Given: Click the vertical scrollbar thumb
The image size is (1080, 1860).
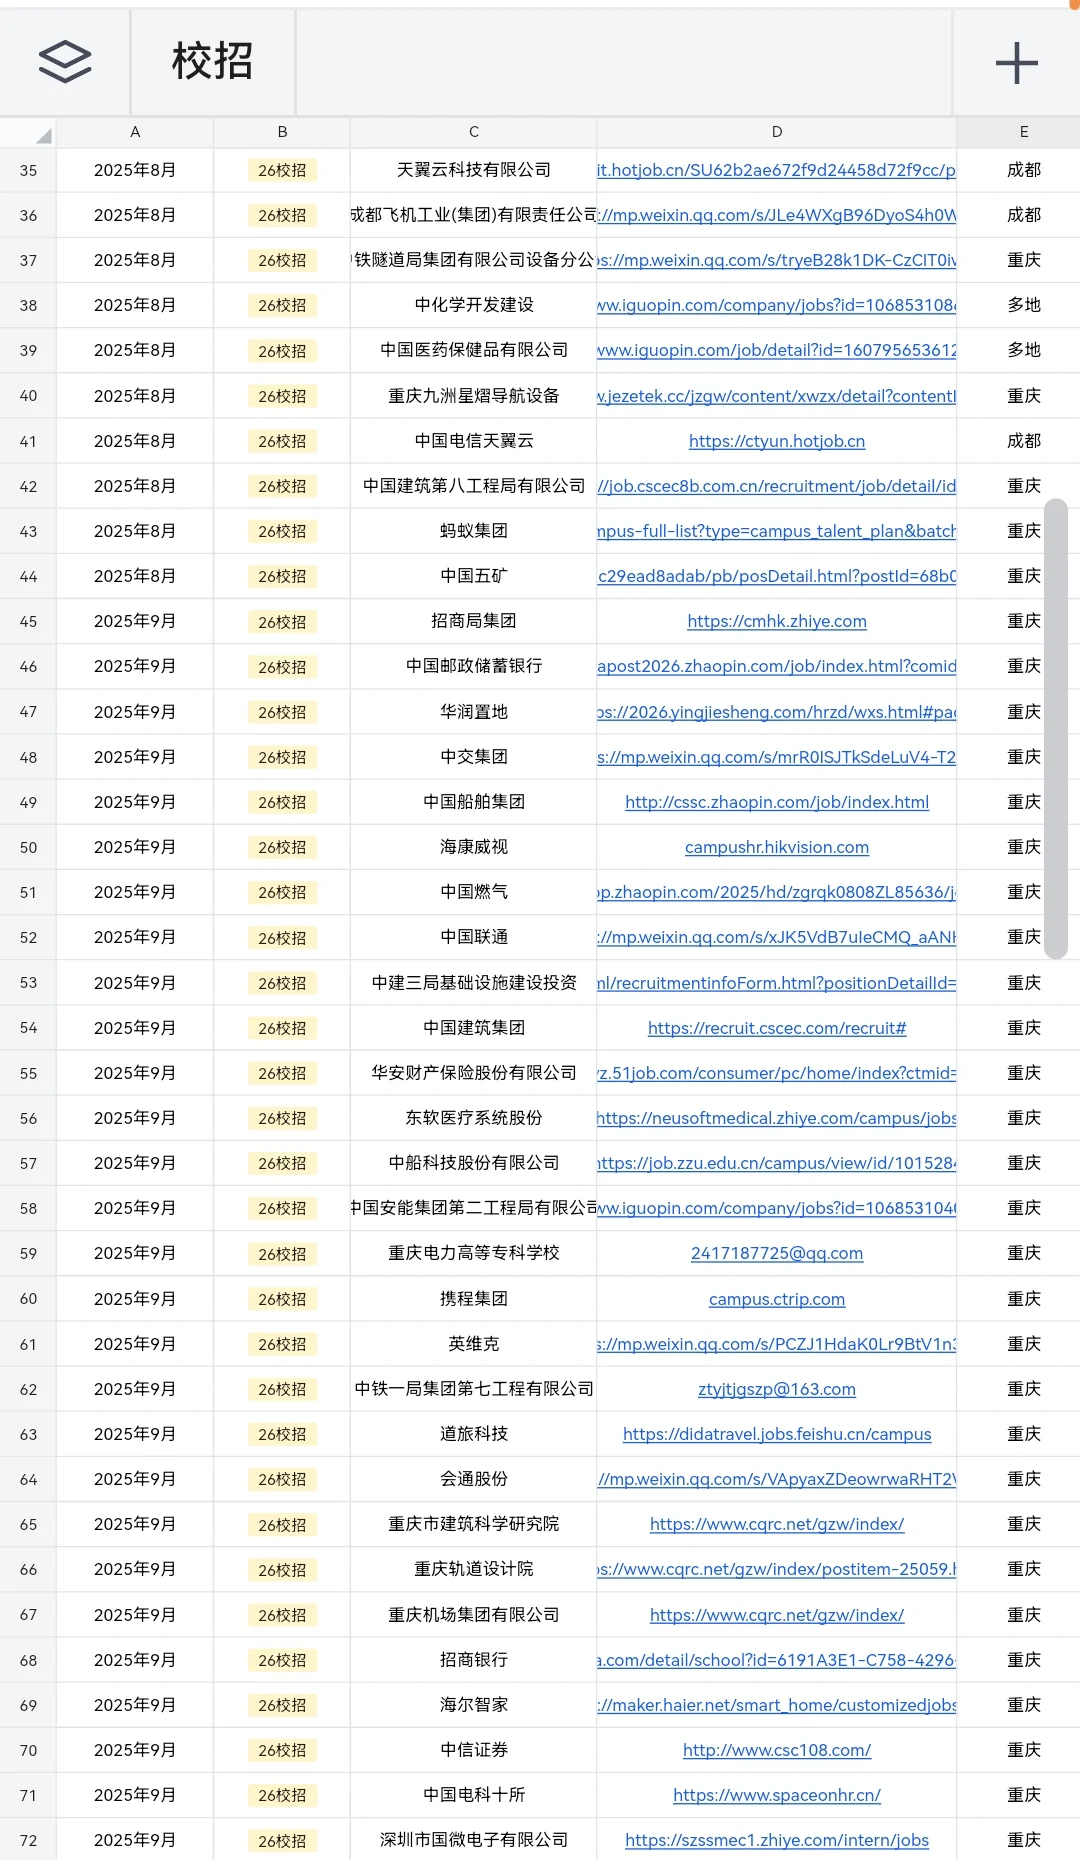Looking at the screenshot, I should pyautogui.click(x=1056, y=729).
